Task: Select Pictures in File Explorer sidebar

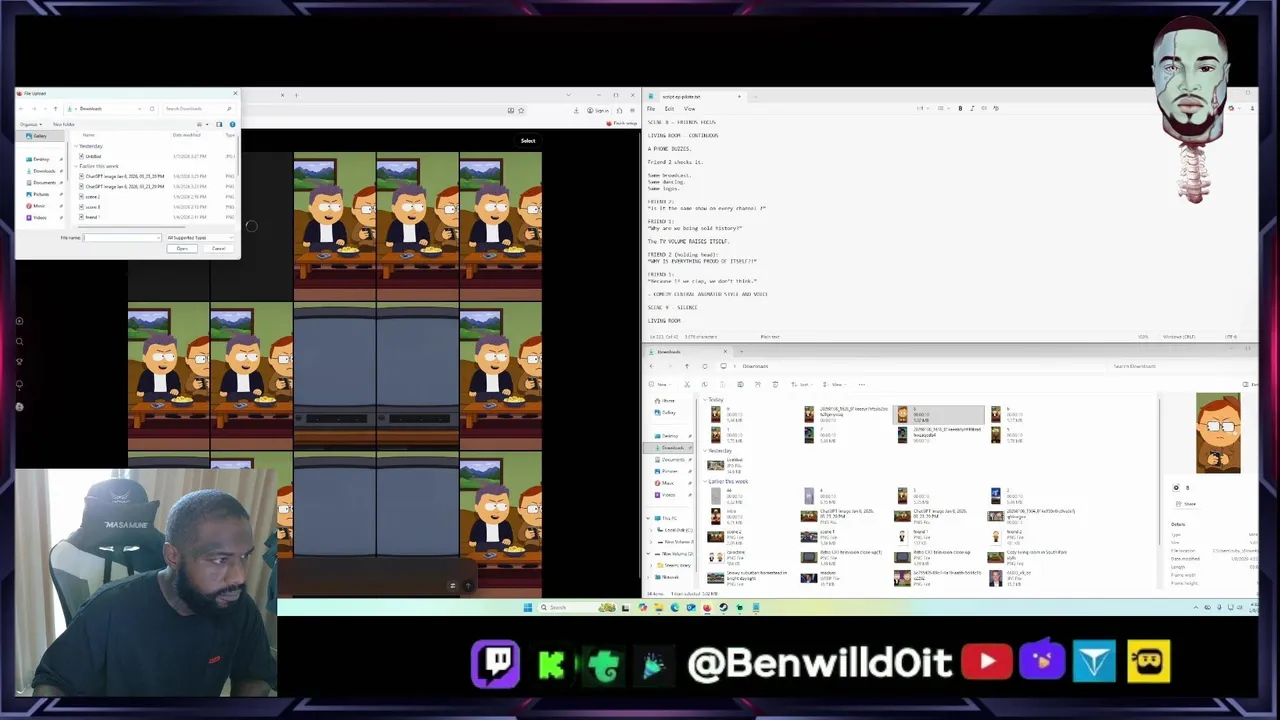Action: [x=669, y=471]
